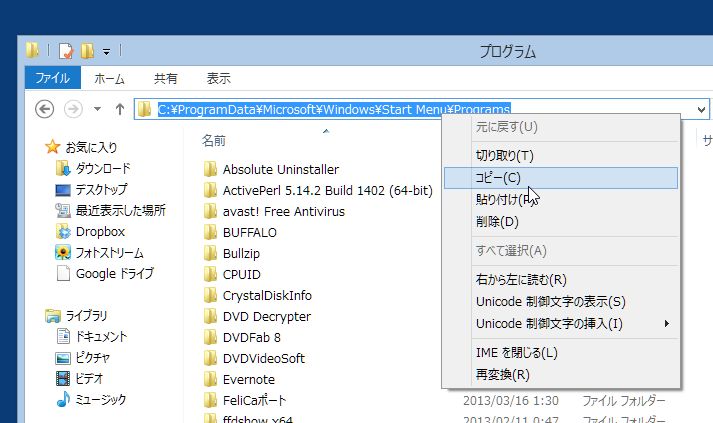This screenshot has height=423, width=713.
Task: Choose 削除(D) from context menu
Action: click(x=561, y=222)
